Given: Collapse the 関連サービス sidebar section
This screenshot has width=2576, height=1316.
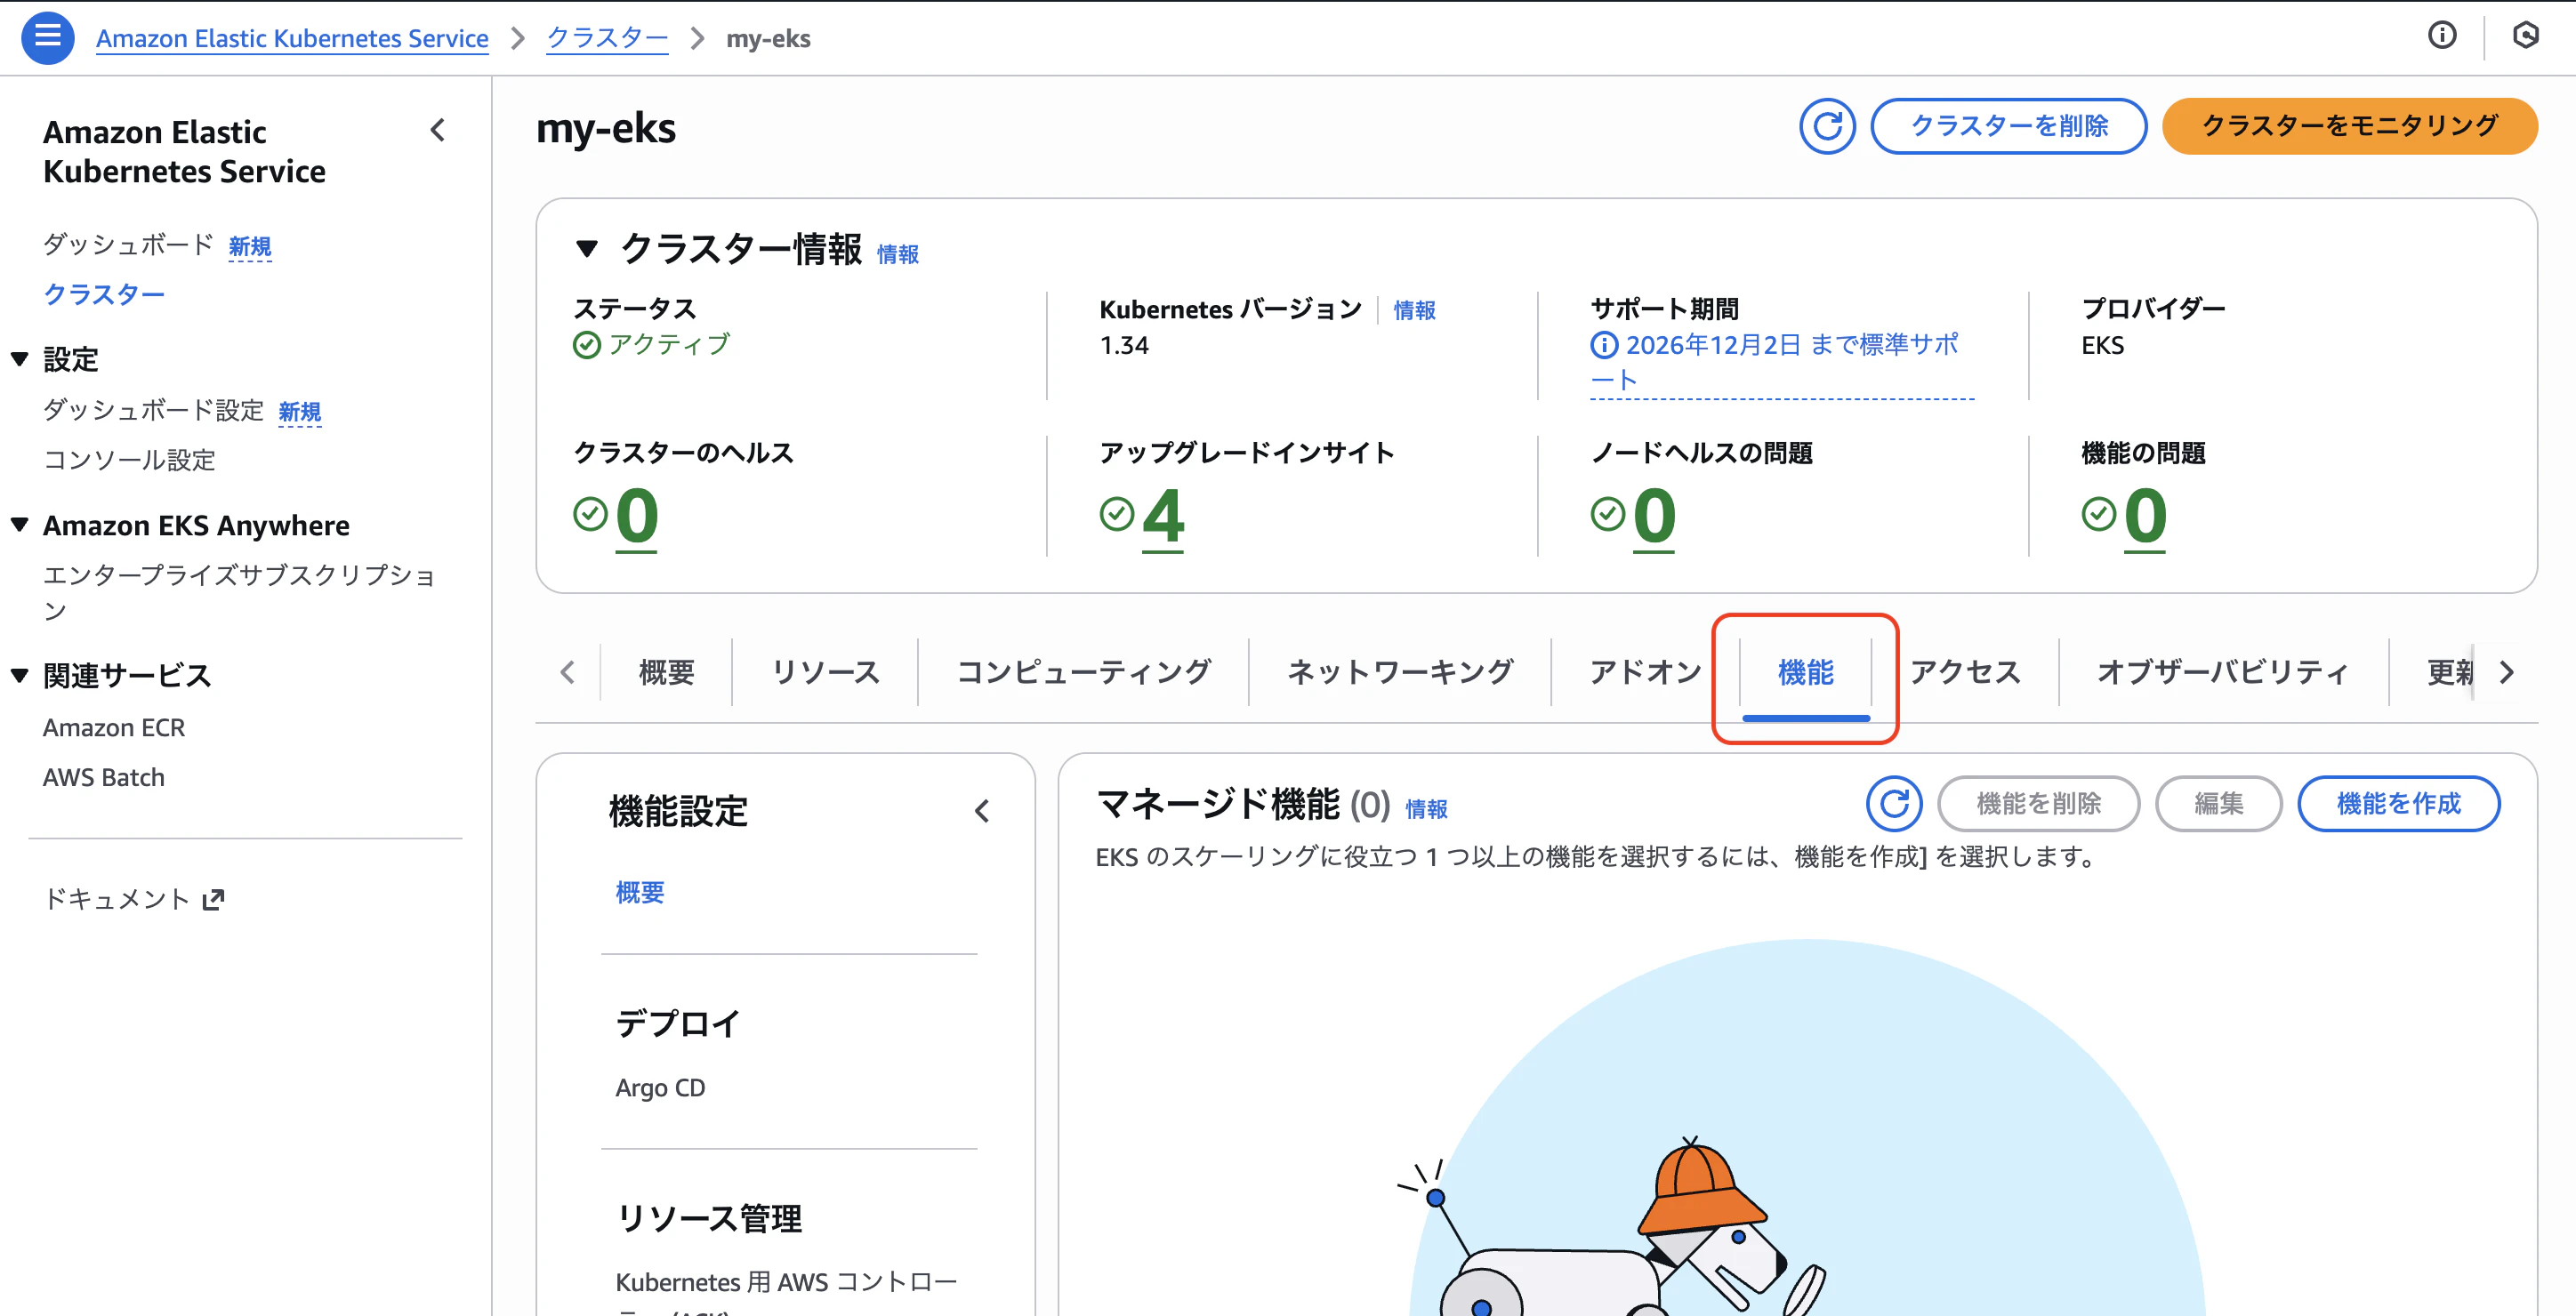Looking at the screenshot, I should [x=18, y=674].
